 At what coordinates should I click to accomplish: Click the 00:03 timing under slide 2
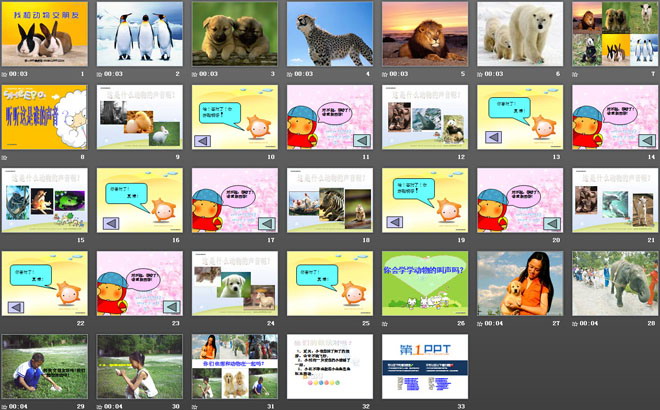[x=113, y=74]
